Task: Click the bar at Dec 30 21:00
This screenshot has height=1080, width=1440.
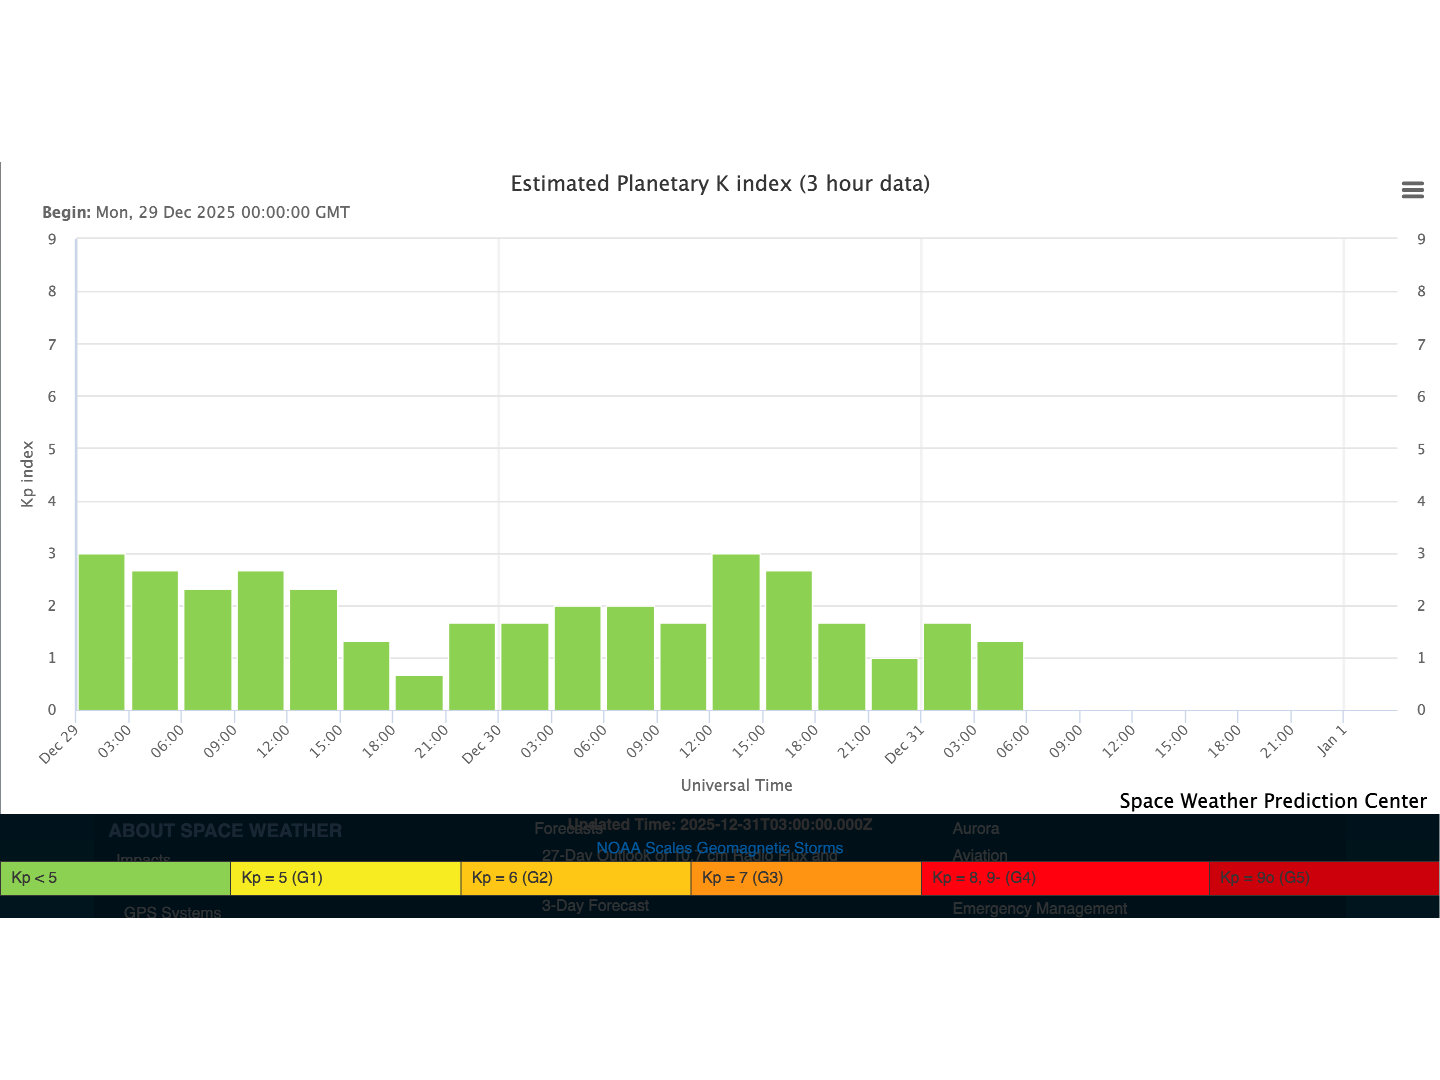Action: pos(894,684)
